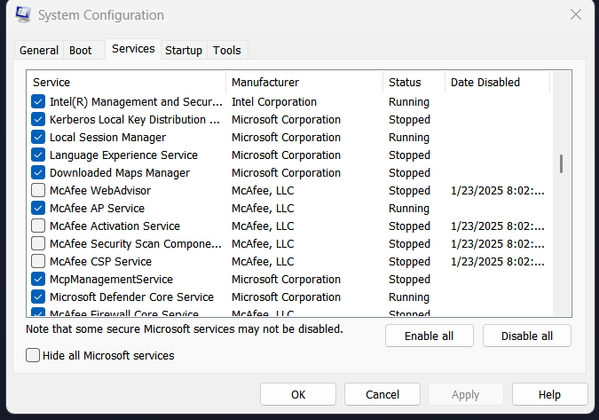
Task: Uncheck McpManagementService checkbox
Action: click(x=38, y=279)
